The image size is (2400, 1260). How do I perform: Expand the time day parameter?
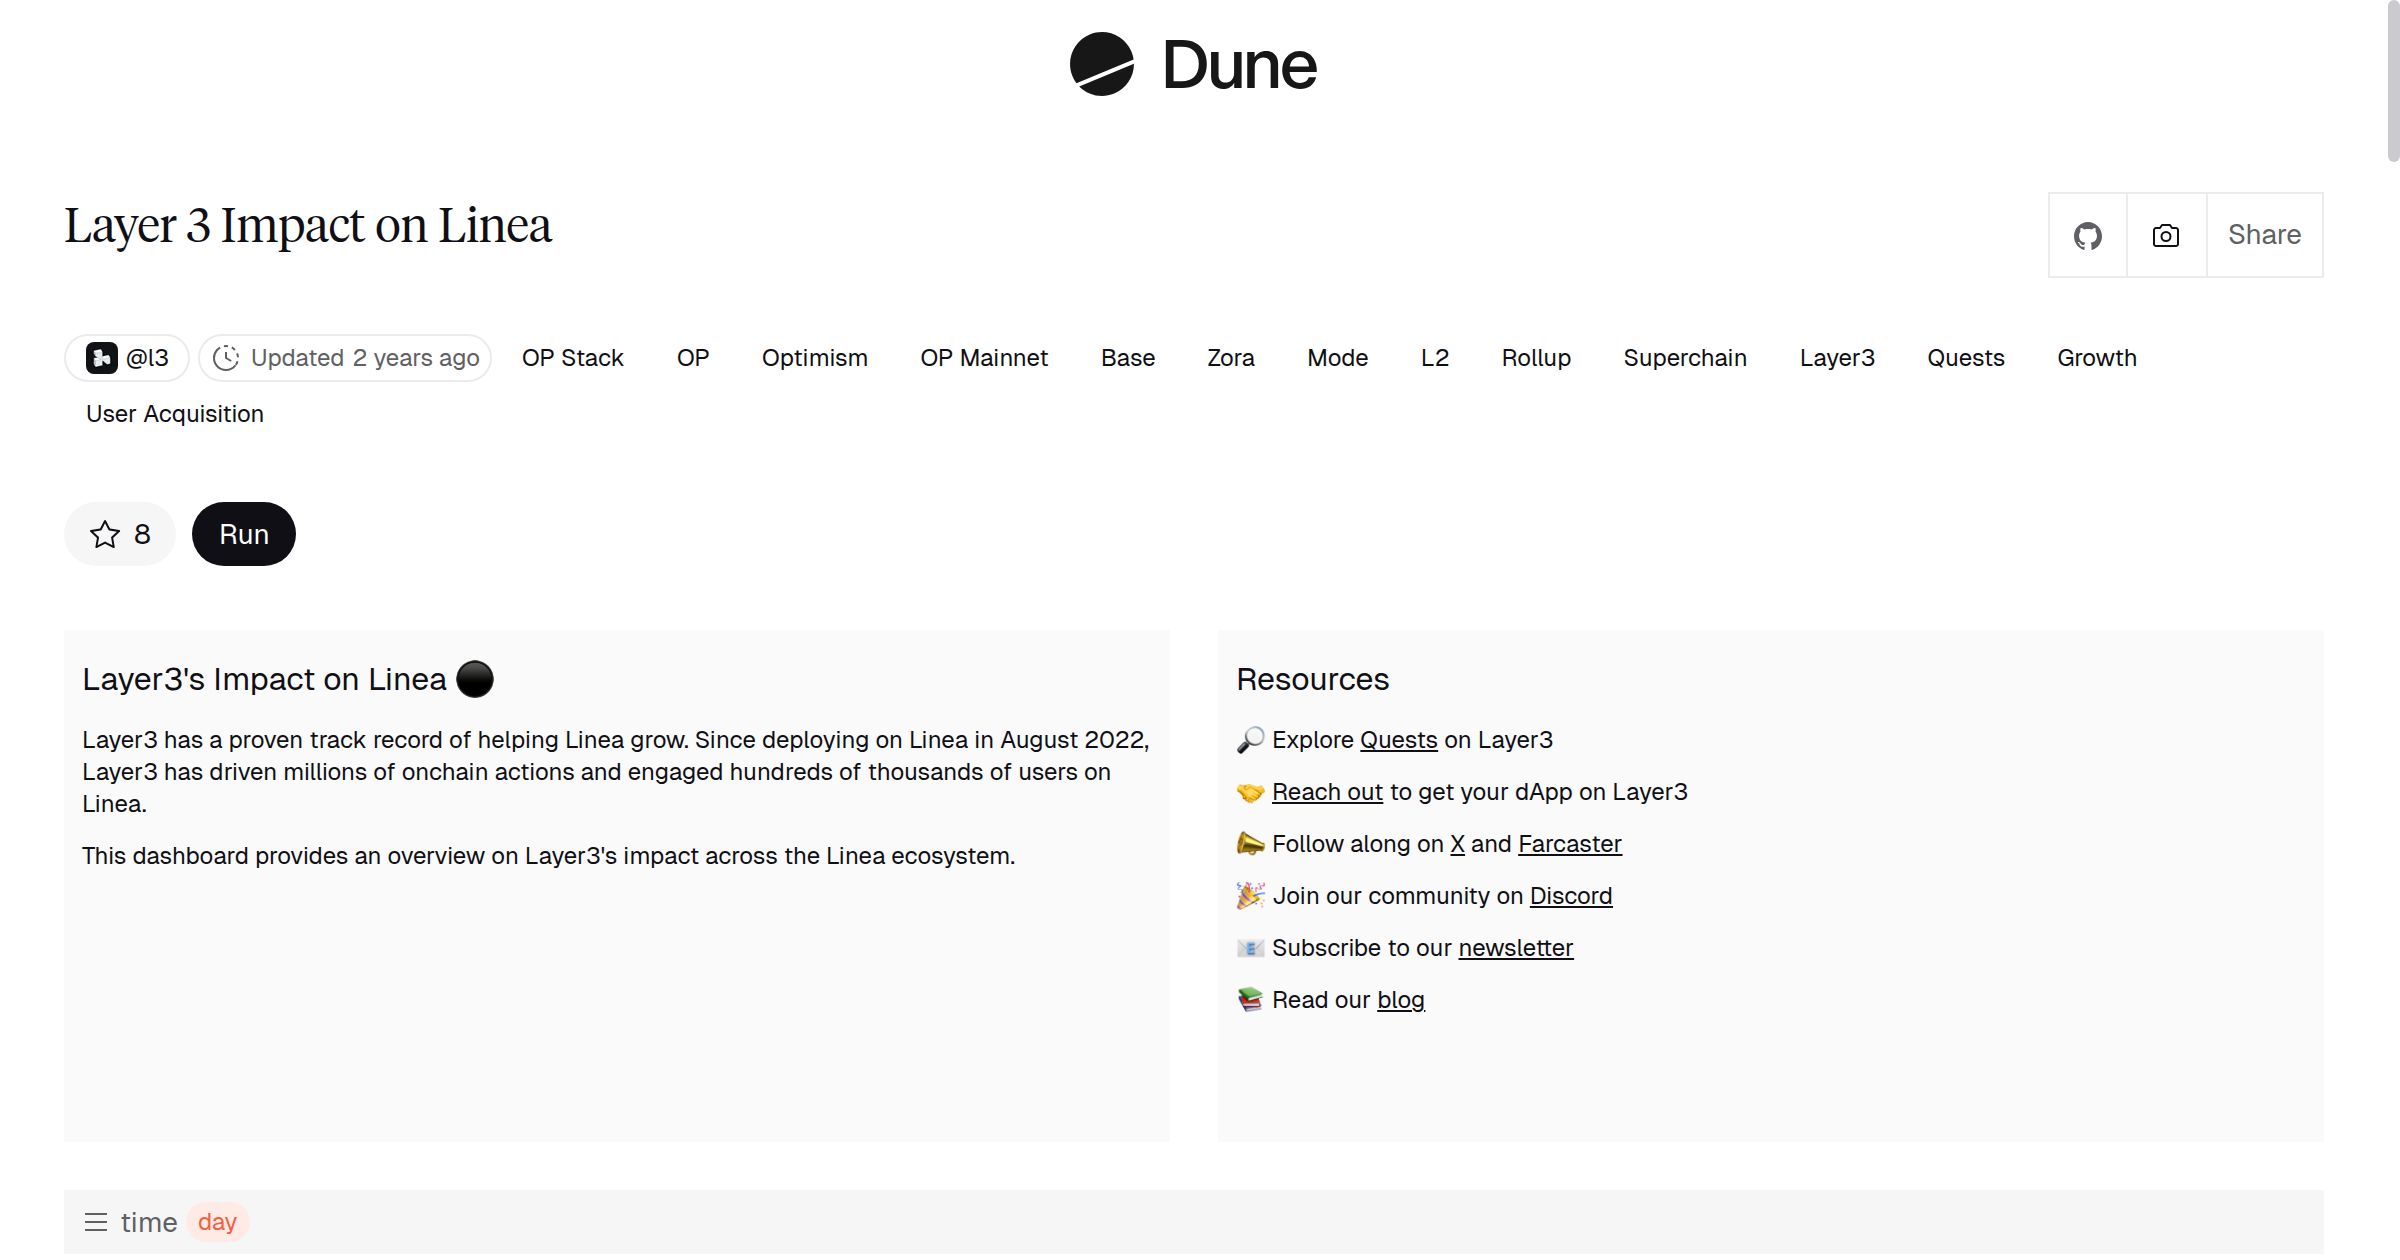click(x=217, y=1222)
